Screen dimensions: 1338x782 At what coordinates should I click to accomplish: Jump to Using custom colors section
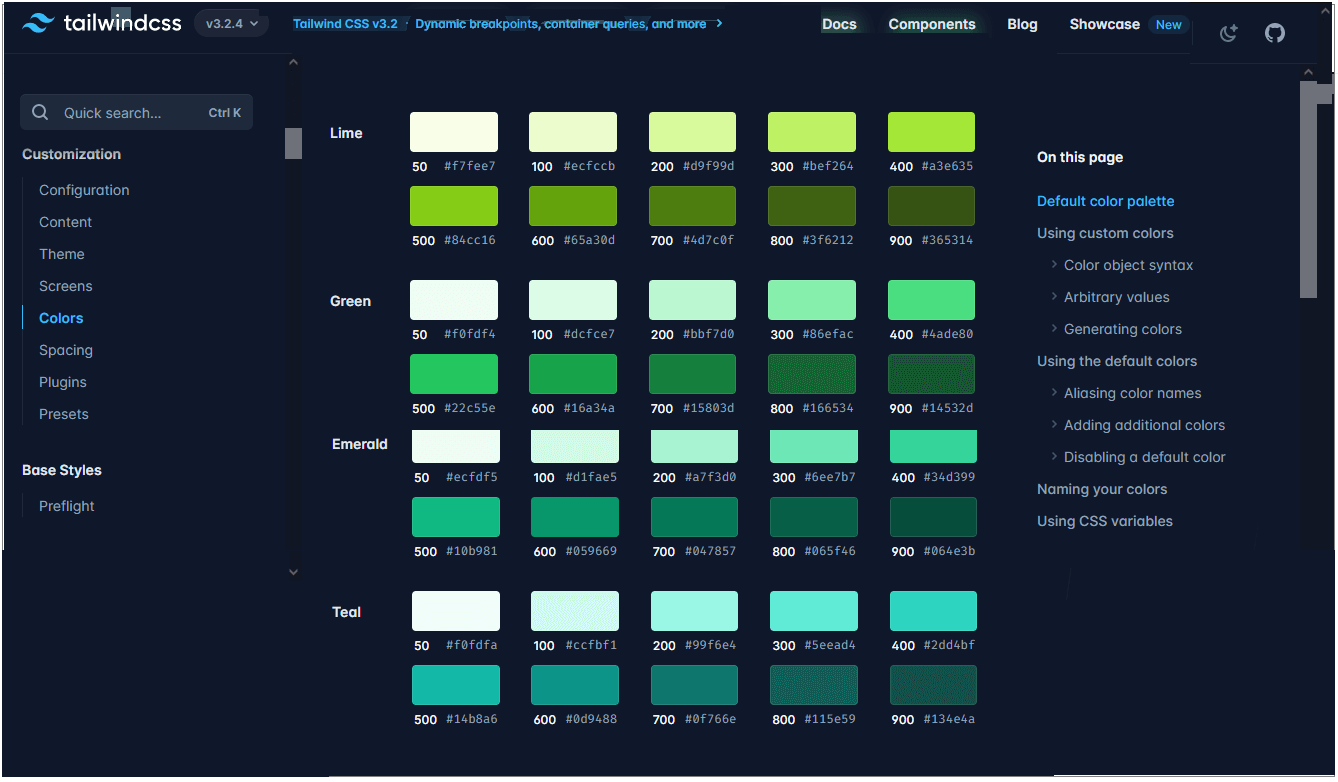click(x=1105, y=233)
